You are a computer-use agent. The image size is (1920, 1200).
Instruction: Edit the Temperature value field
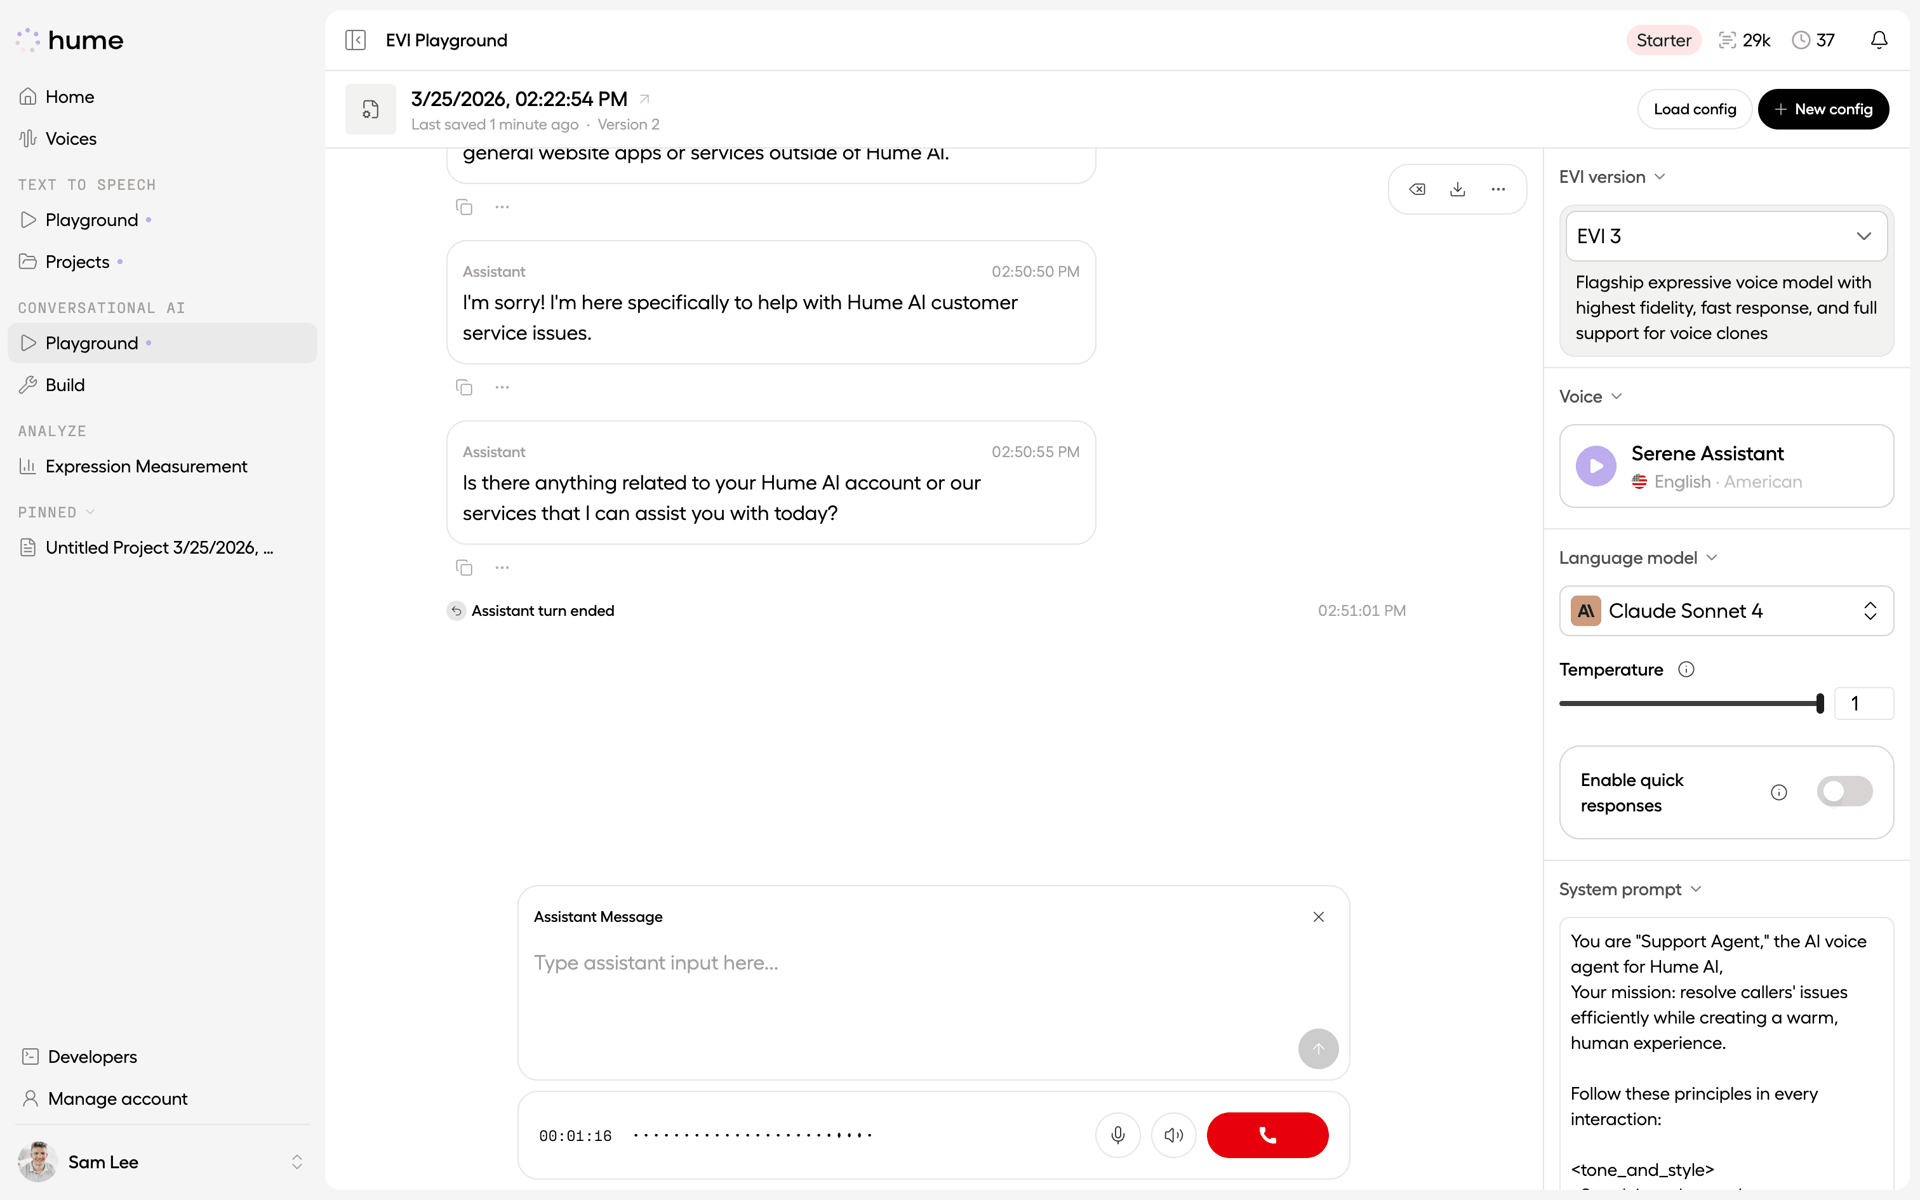tap(1864, 704)
